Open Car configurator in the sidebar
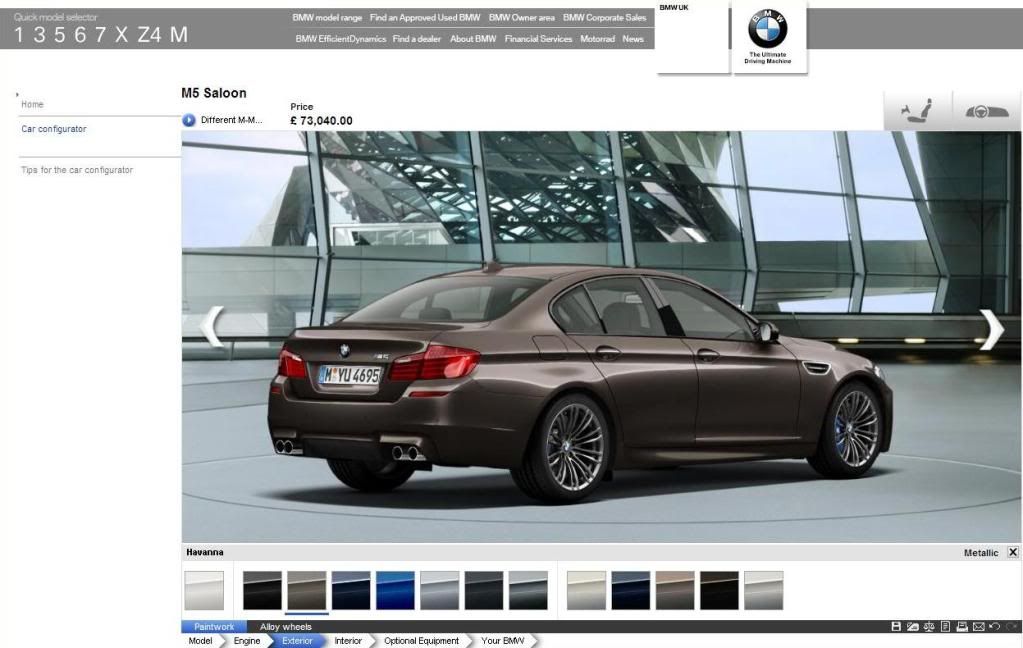This screenshot has width=1023, height=648. click(x=53, y=129)
